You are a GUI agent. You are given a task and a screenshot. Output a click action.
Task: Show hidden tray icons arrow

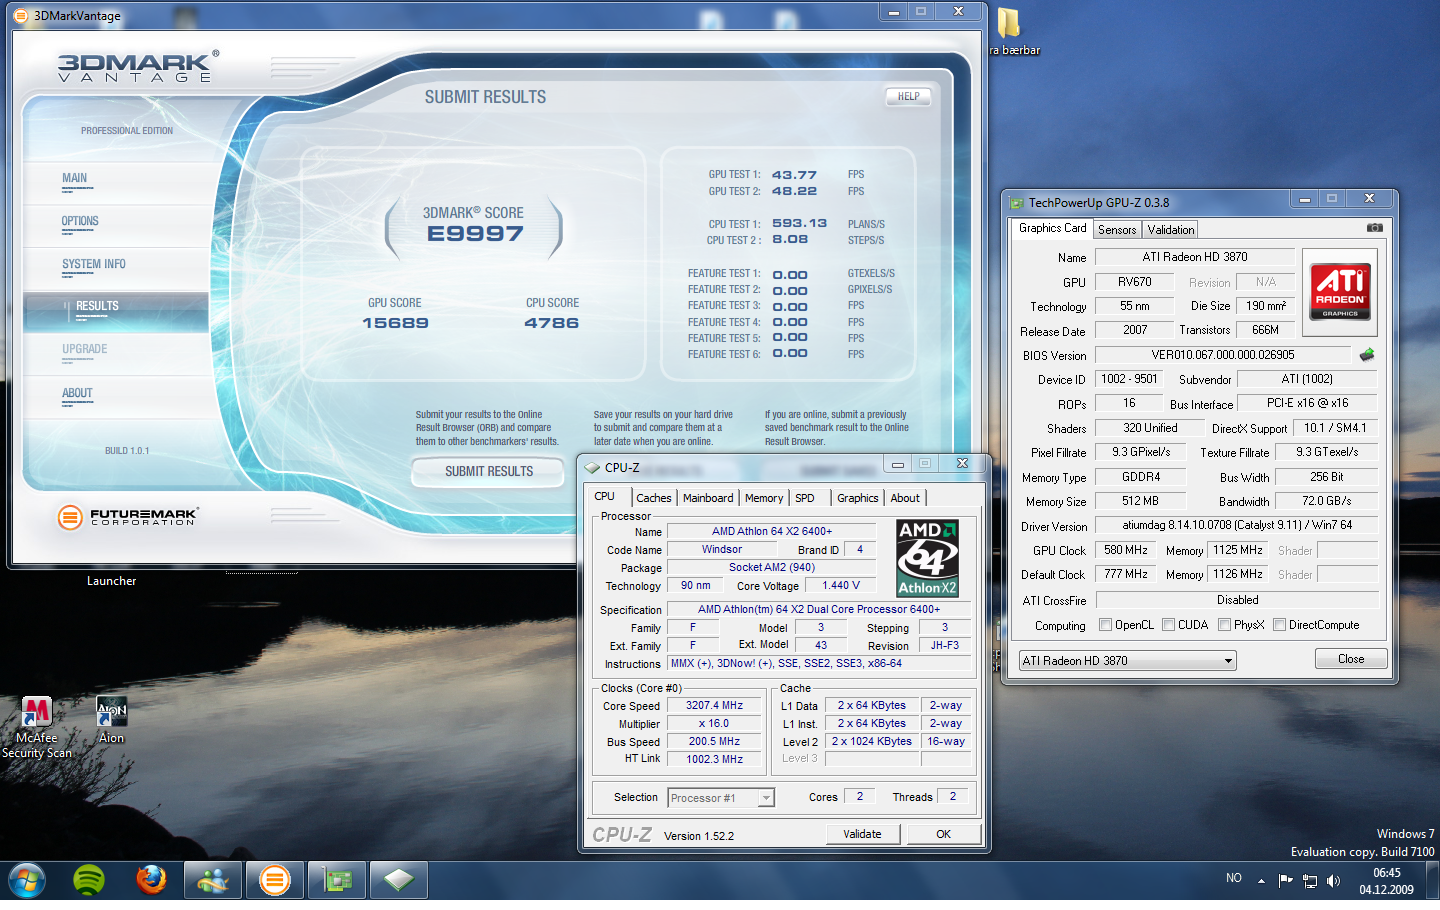click(1261, 881)
